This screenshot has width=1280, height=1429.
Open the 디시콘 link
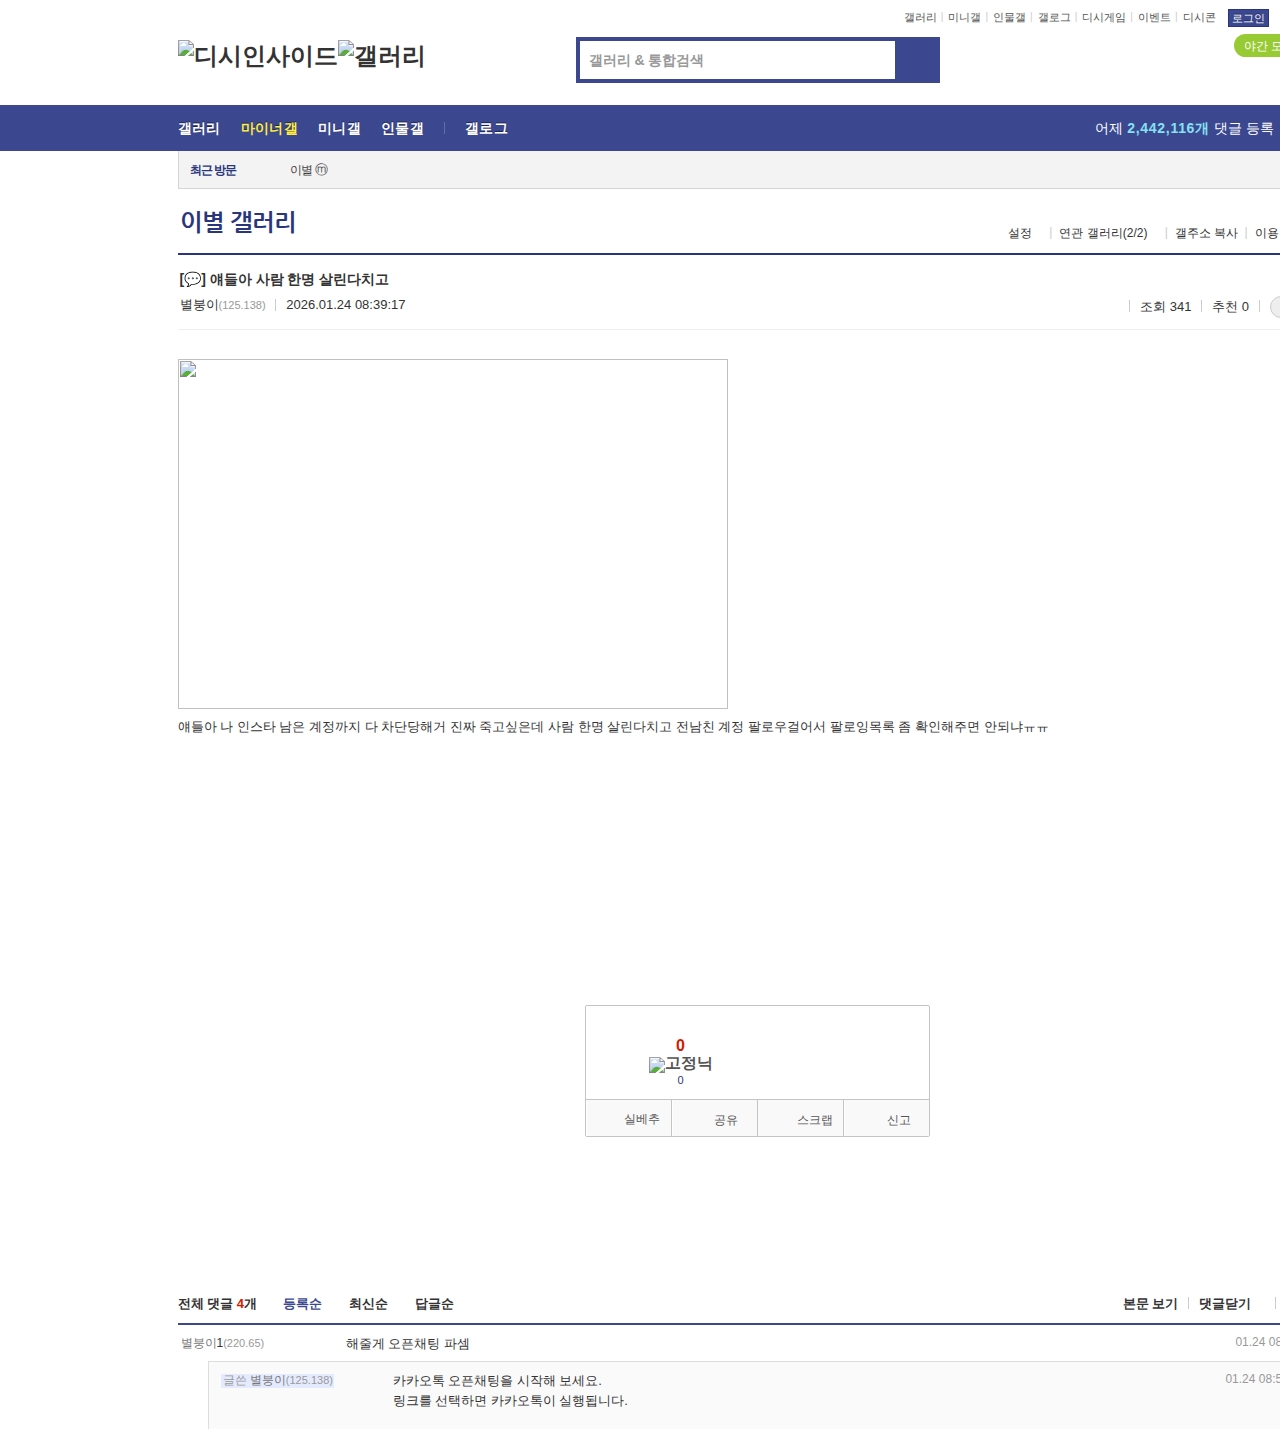tap(1199, 18)
